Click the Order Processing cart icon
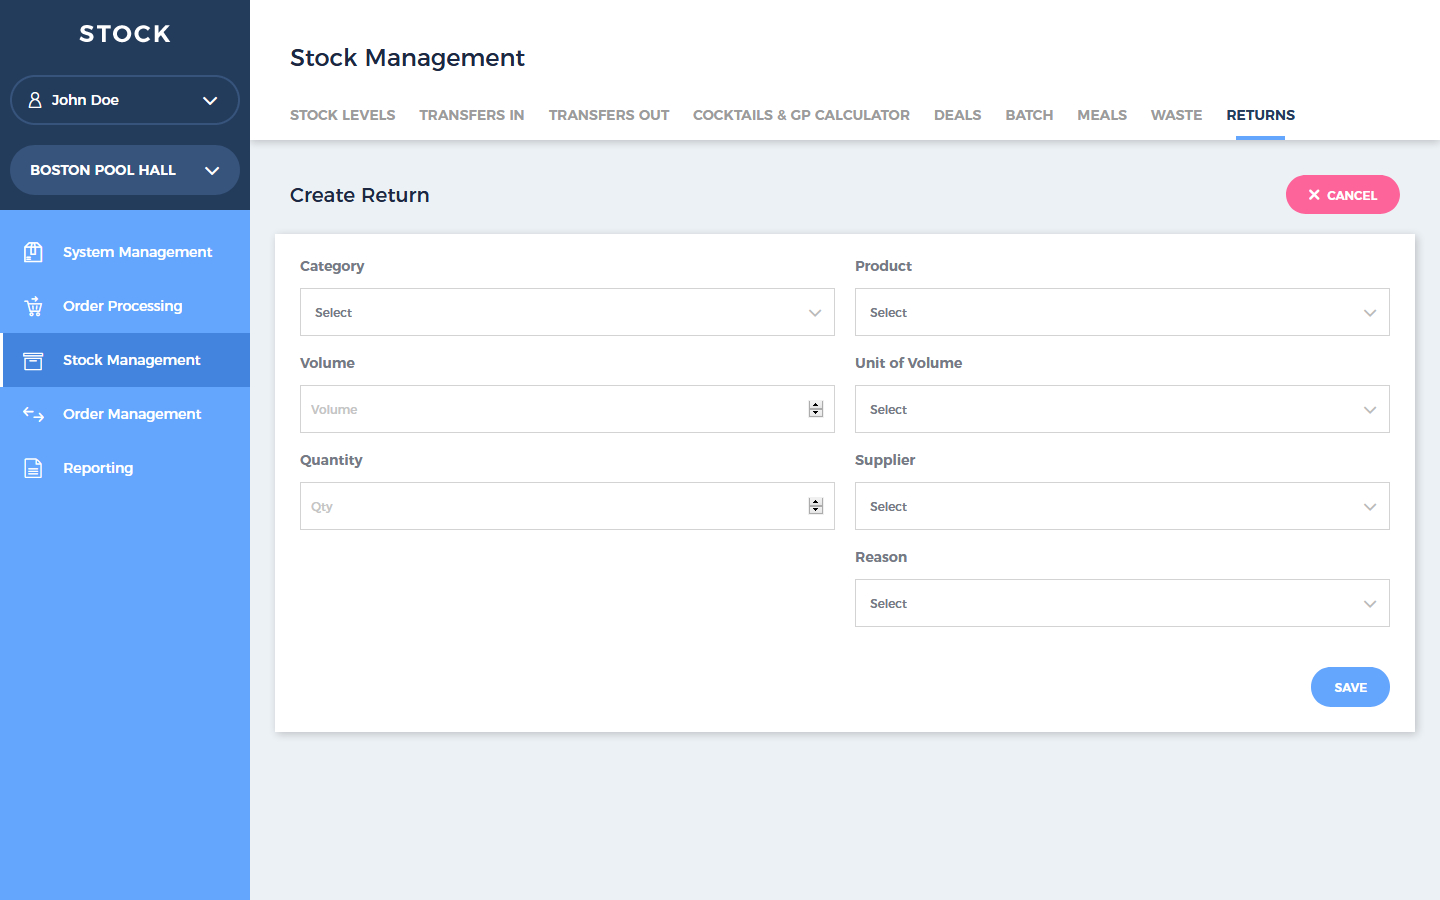Screen dimensions: 1440x900 [33, 306]
